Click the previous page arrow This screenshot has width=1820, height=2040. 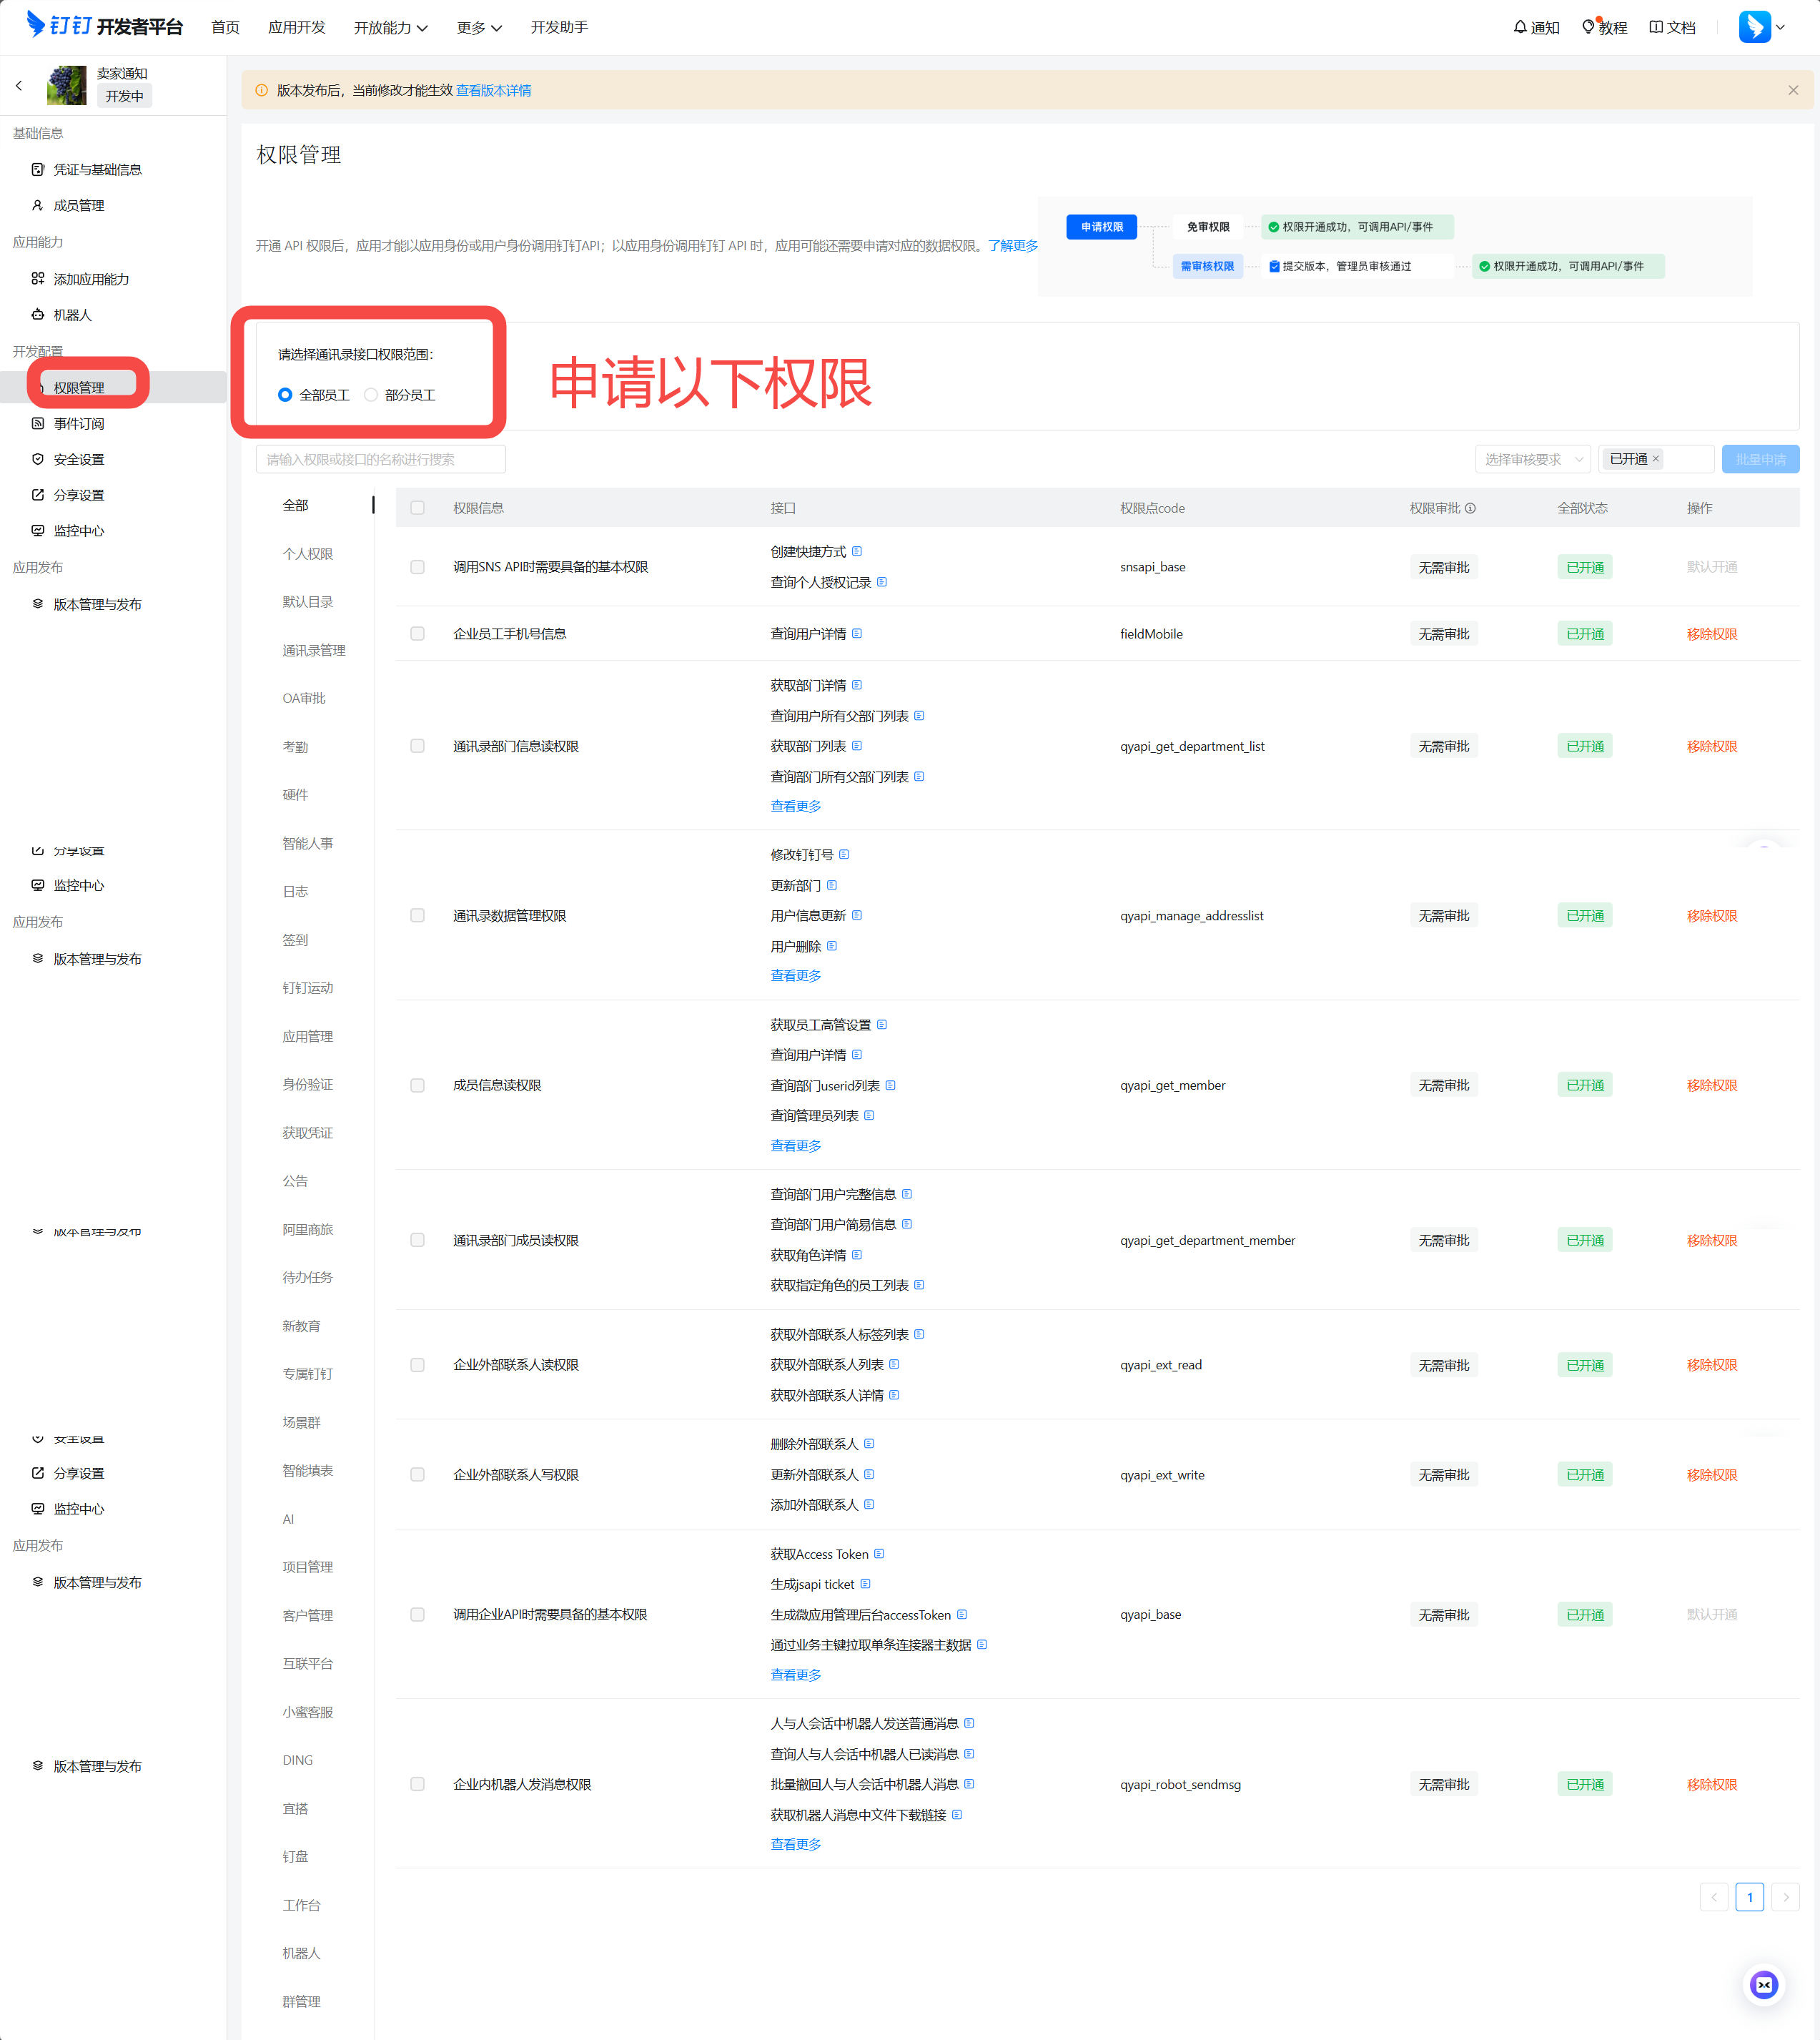[1714, 1897]
